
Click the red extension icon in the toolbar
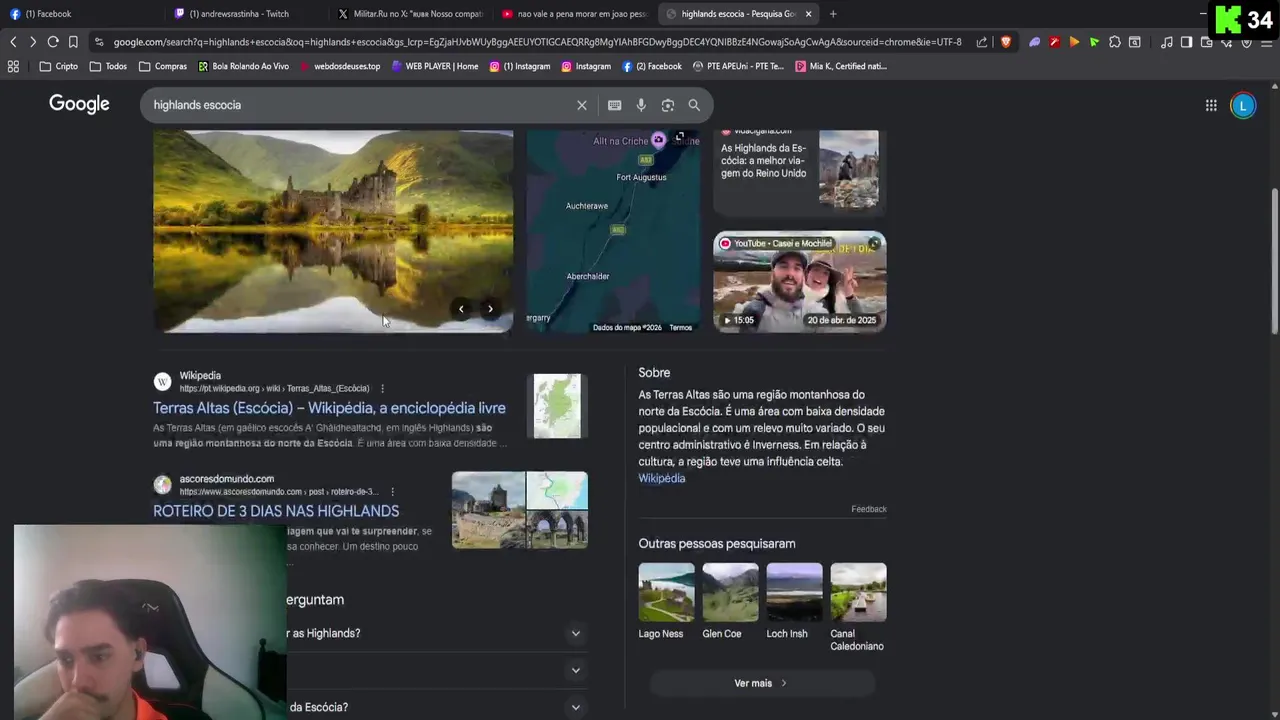pos(1054,42)
